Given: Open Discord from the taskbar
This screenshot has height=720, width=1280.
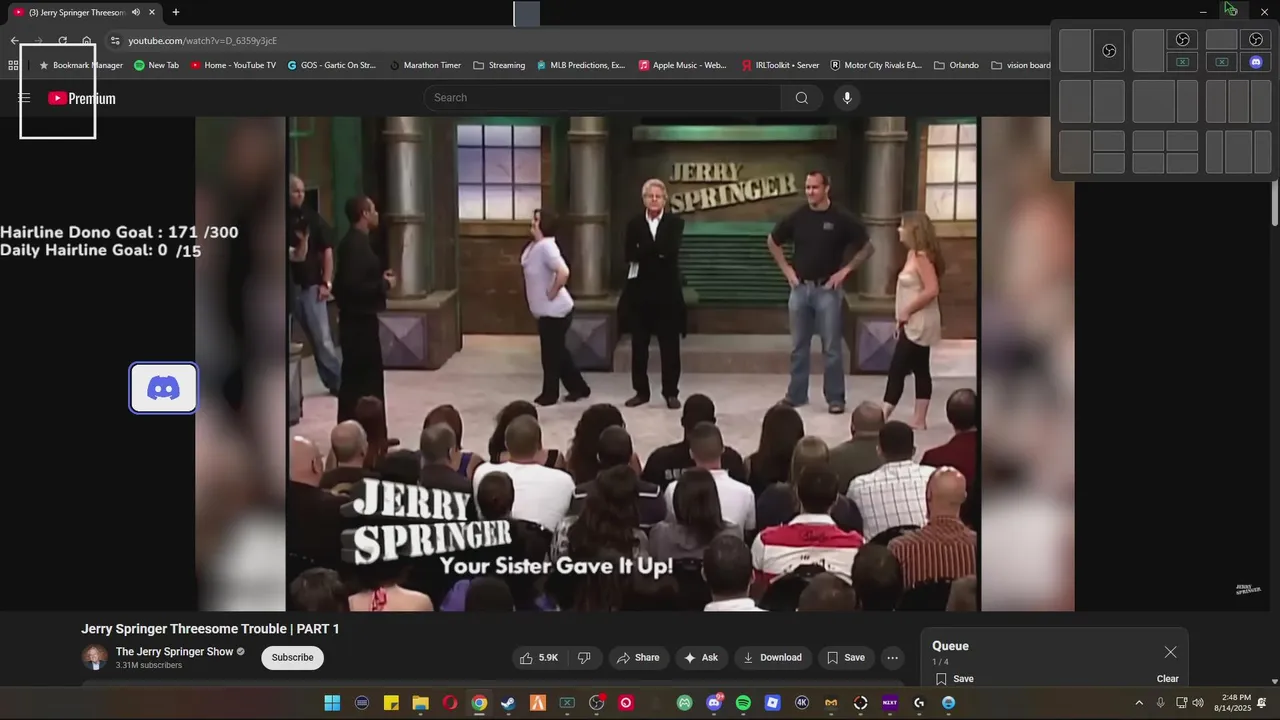Looking at the screenshot, I should pos(714,703).
